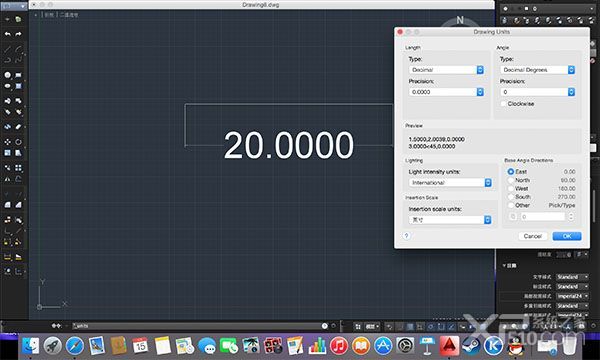Screen dimensions: 600x360
Task: Open the blue K music app in Dock
Action: click(493, 346)
